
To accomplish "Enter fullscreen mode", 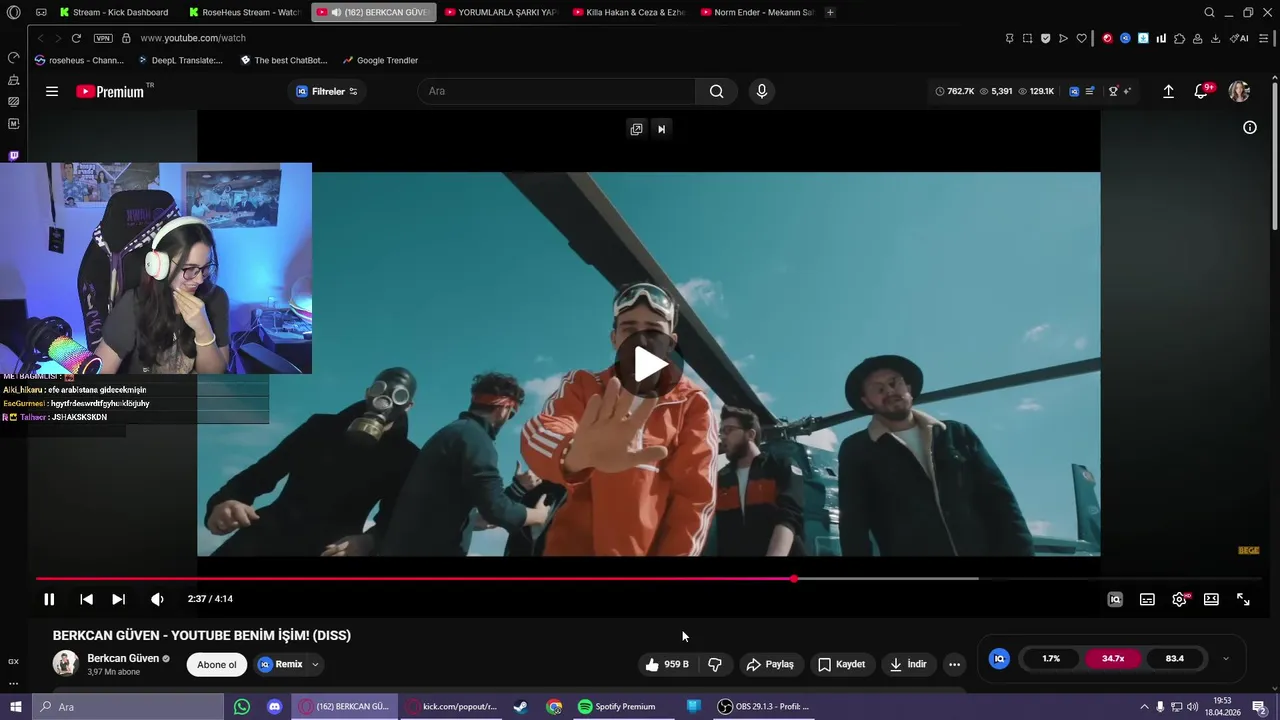I will pos(1243,599).
